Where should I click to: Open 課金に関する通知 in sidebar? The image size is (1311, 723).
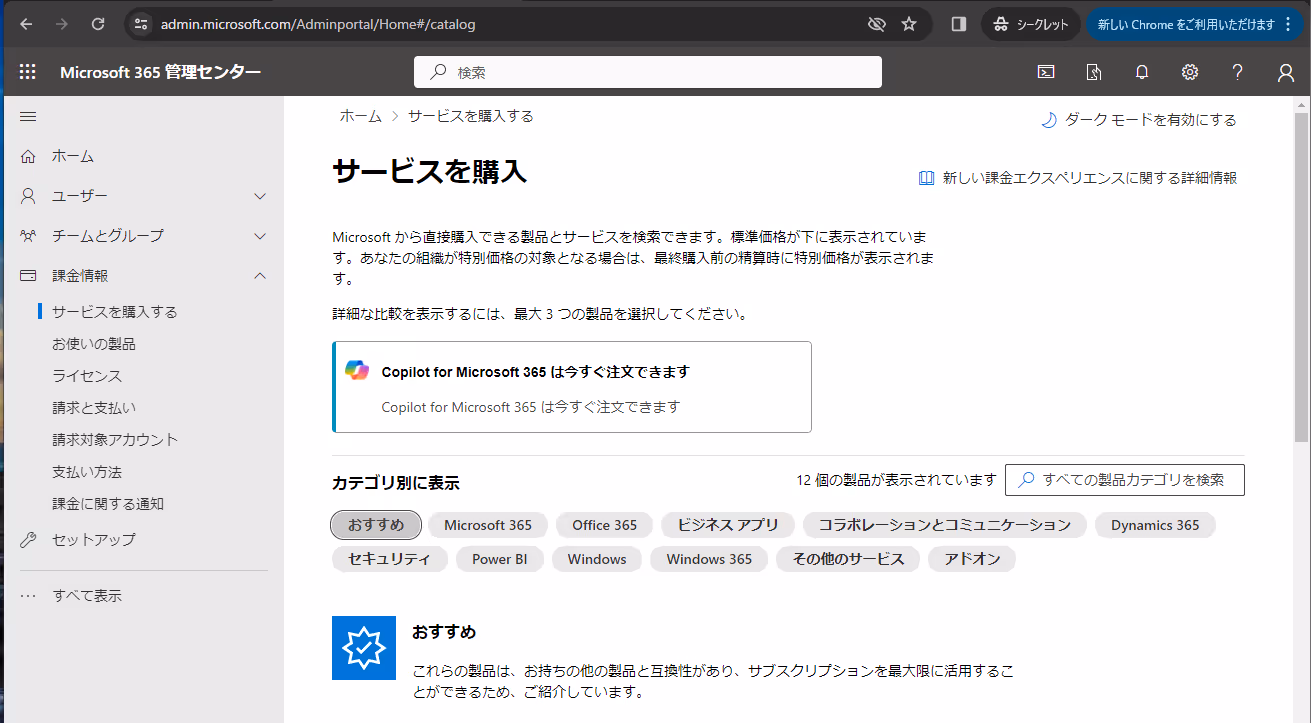click(x=108, y=504)
